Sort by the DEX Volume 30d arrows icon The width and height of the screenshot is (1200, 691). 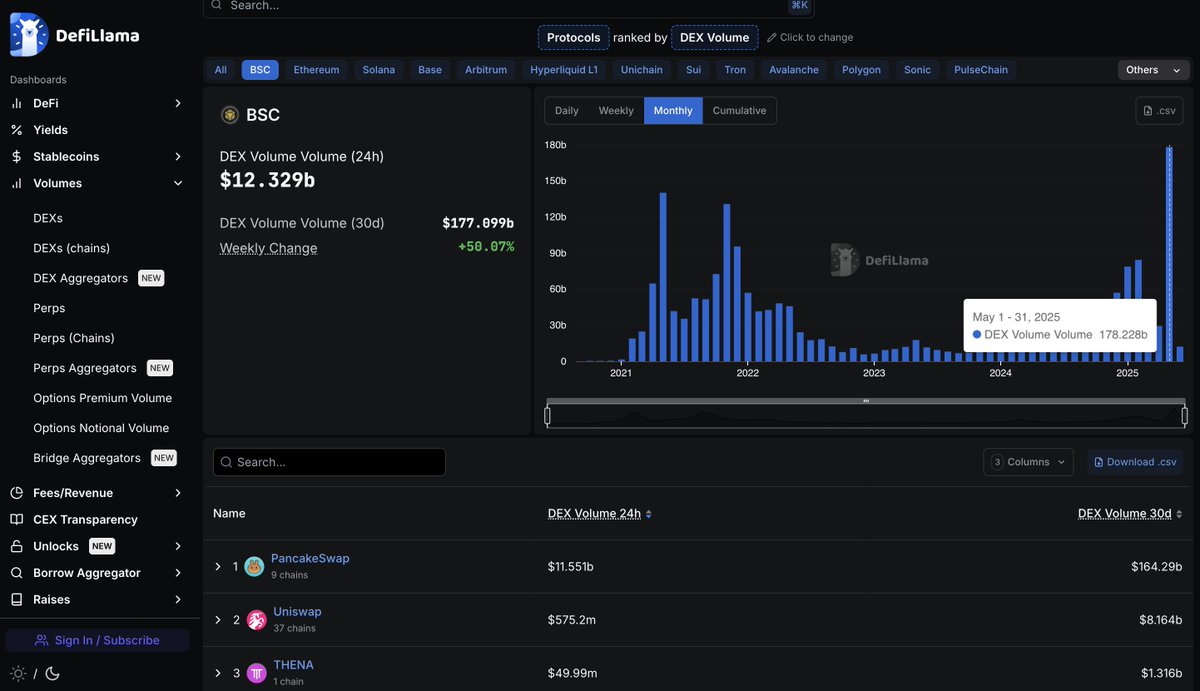pos(1179,514)
